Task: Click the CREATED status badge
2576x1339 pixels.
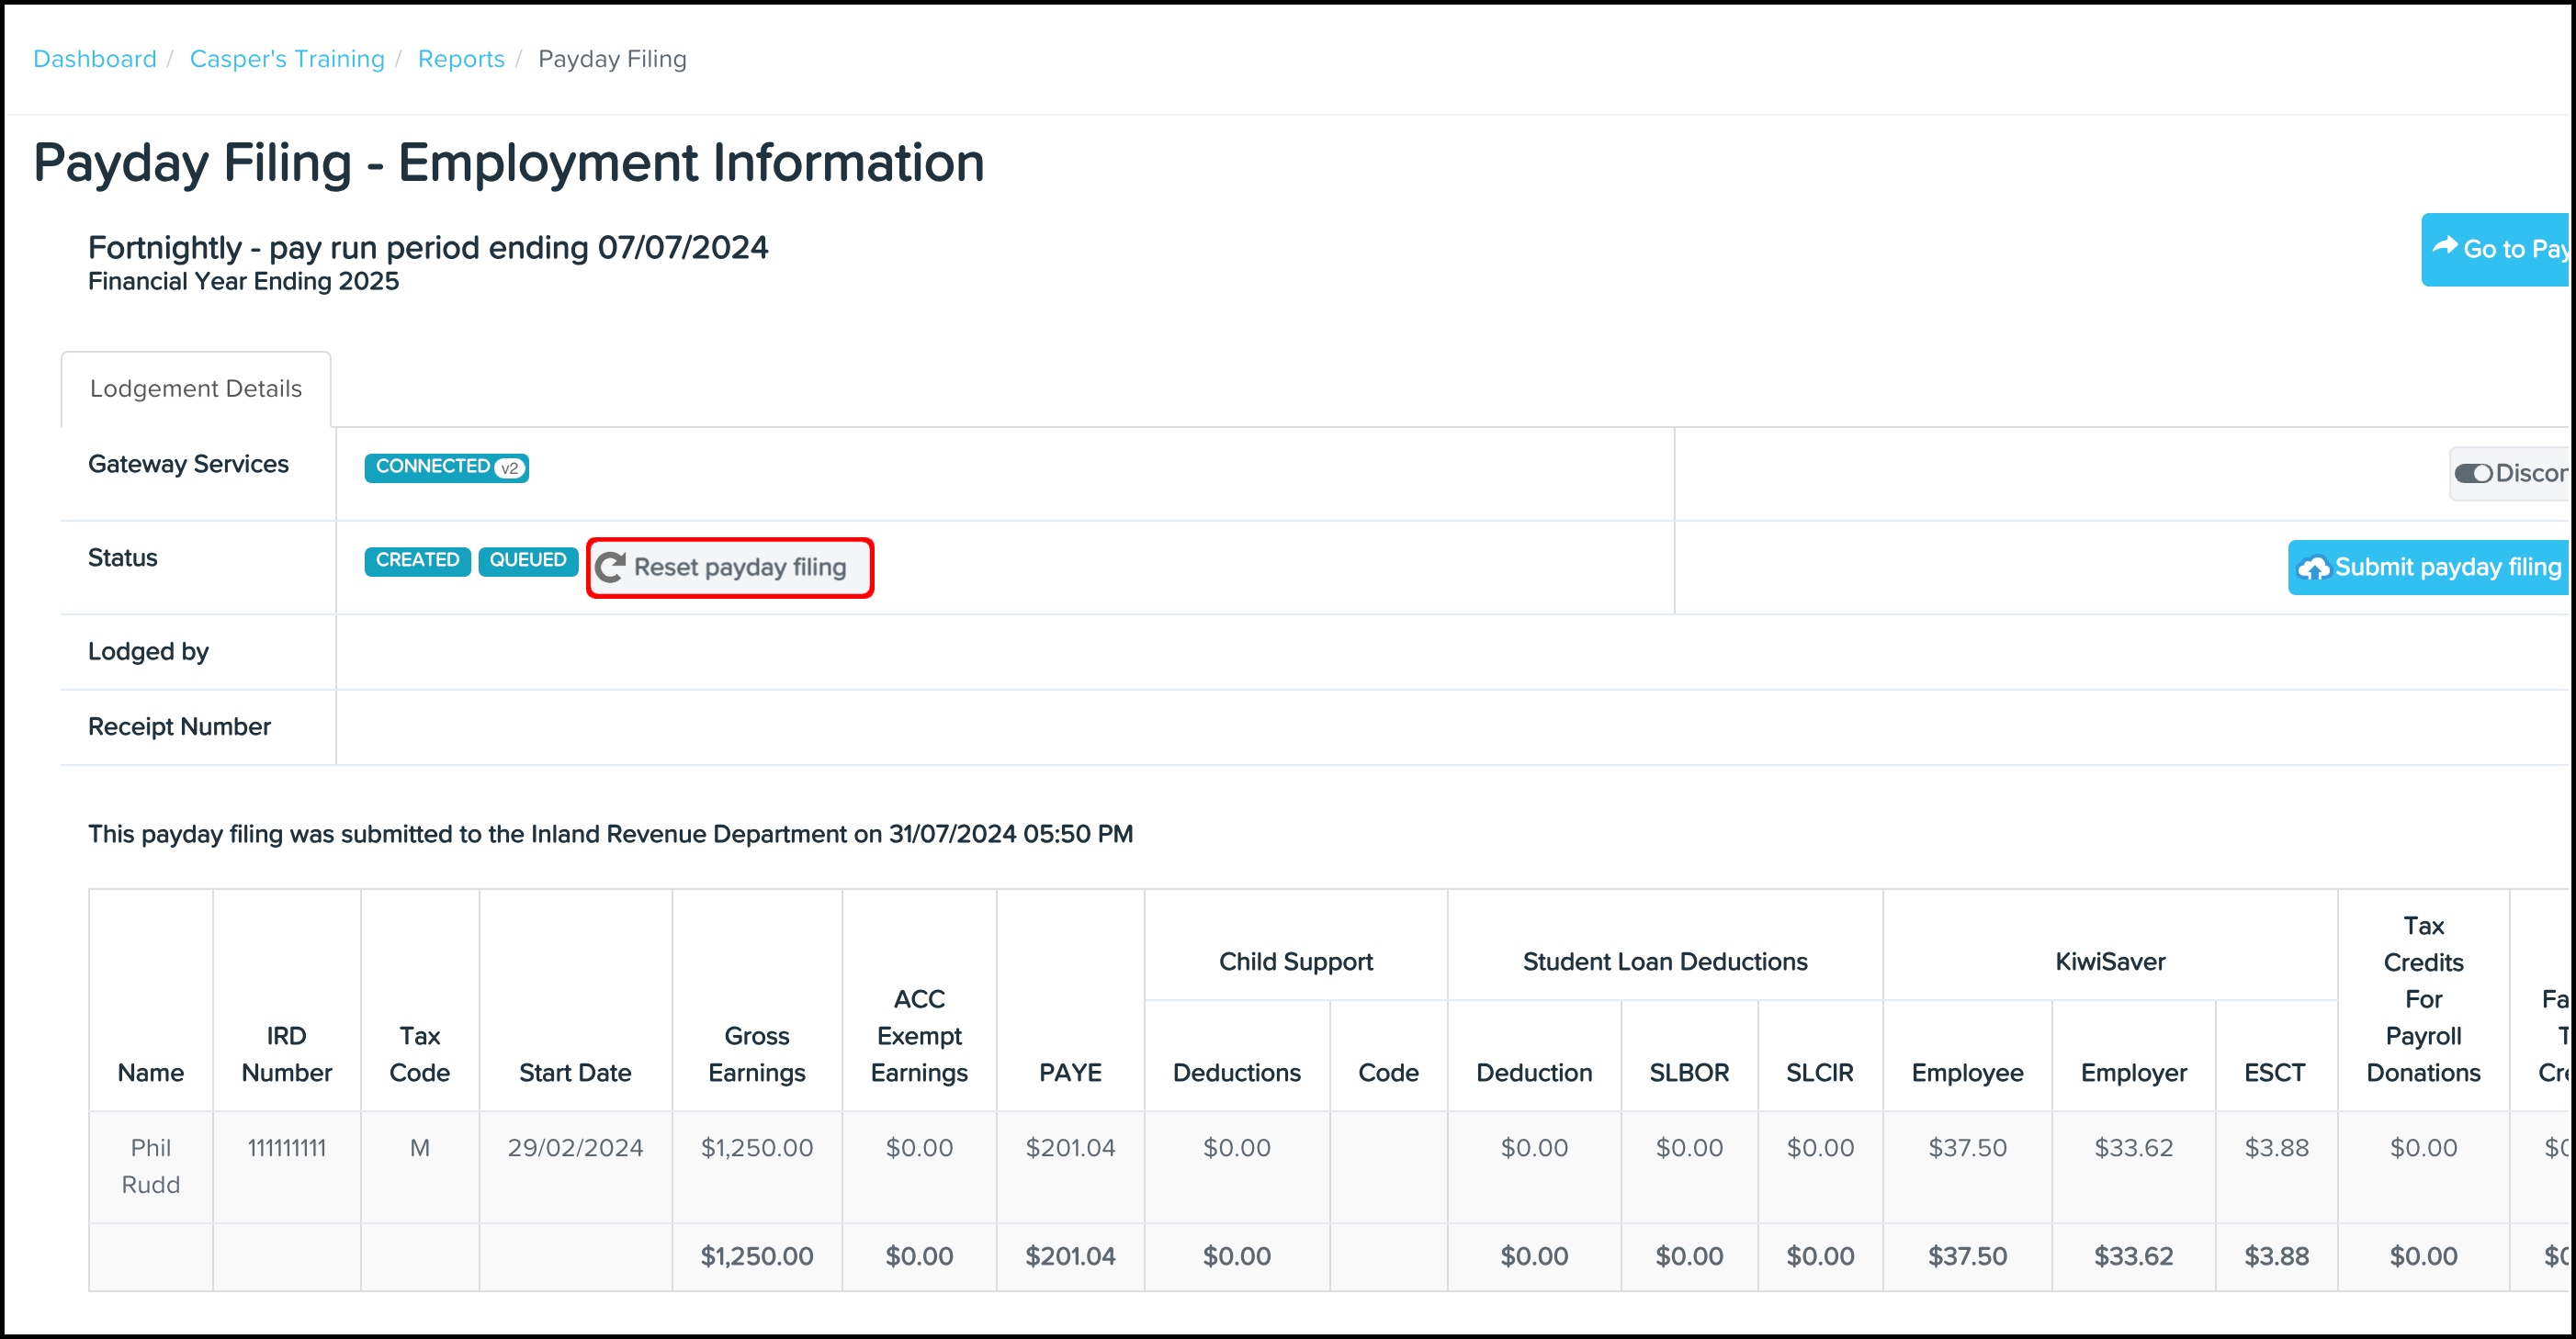Action: pos(417,560)
